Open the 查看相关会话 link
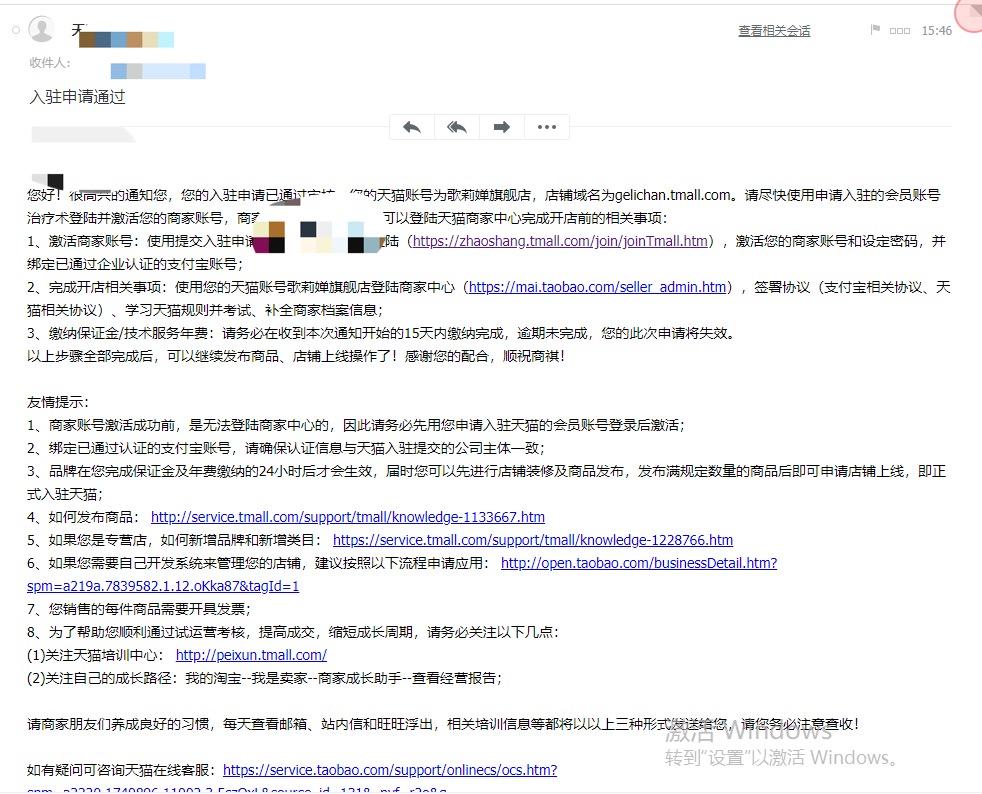 pyautogui.click(x=774, y=30)
